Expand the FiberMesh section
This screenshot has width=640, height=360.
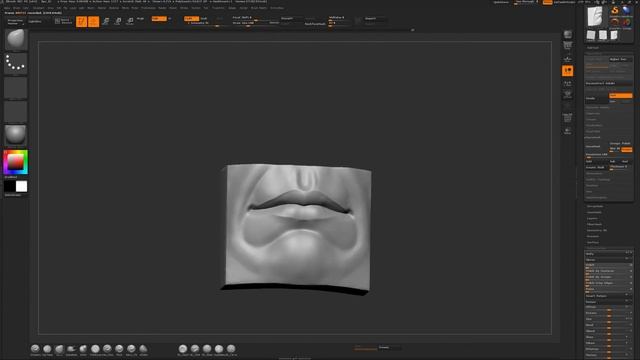tap(594, 224)
